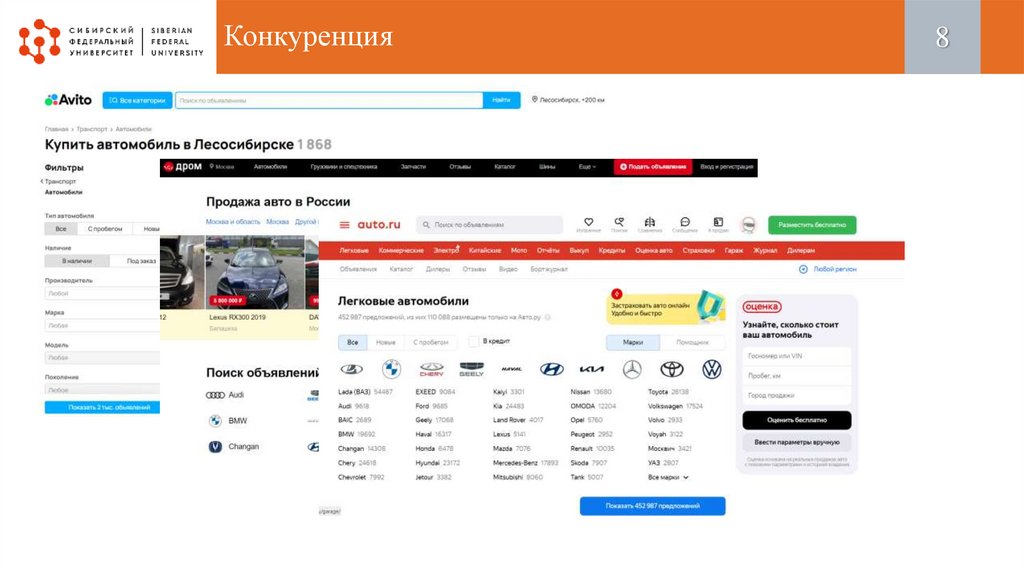Click Avito Найти search button
This screenshot has height=574, width=1024.
502,100
